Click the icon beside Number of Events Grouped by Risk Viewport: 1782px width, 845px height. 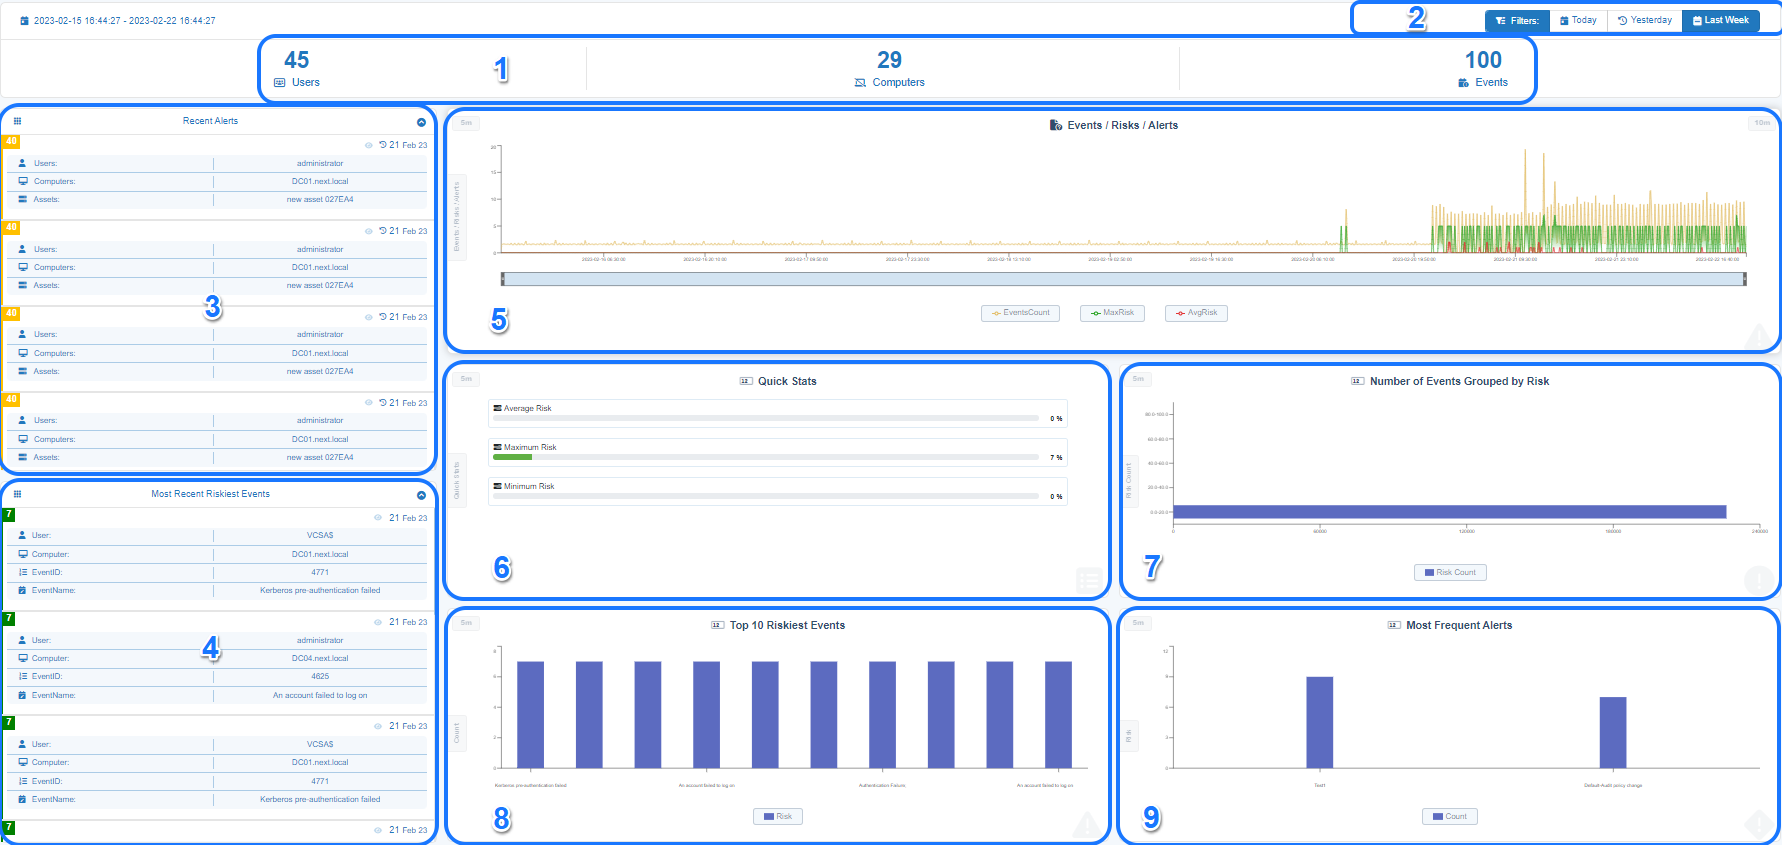tap(1357, 381)
